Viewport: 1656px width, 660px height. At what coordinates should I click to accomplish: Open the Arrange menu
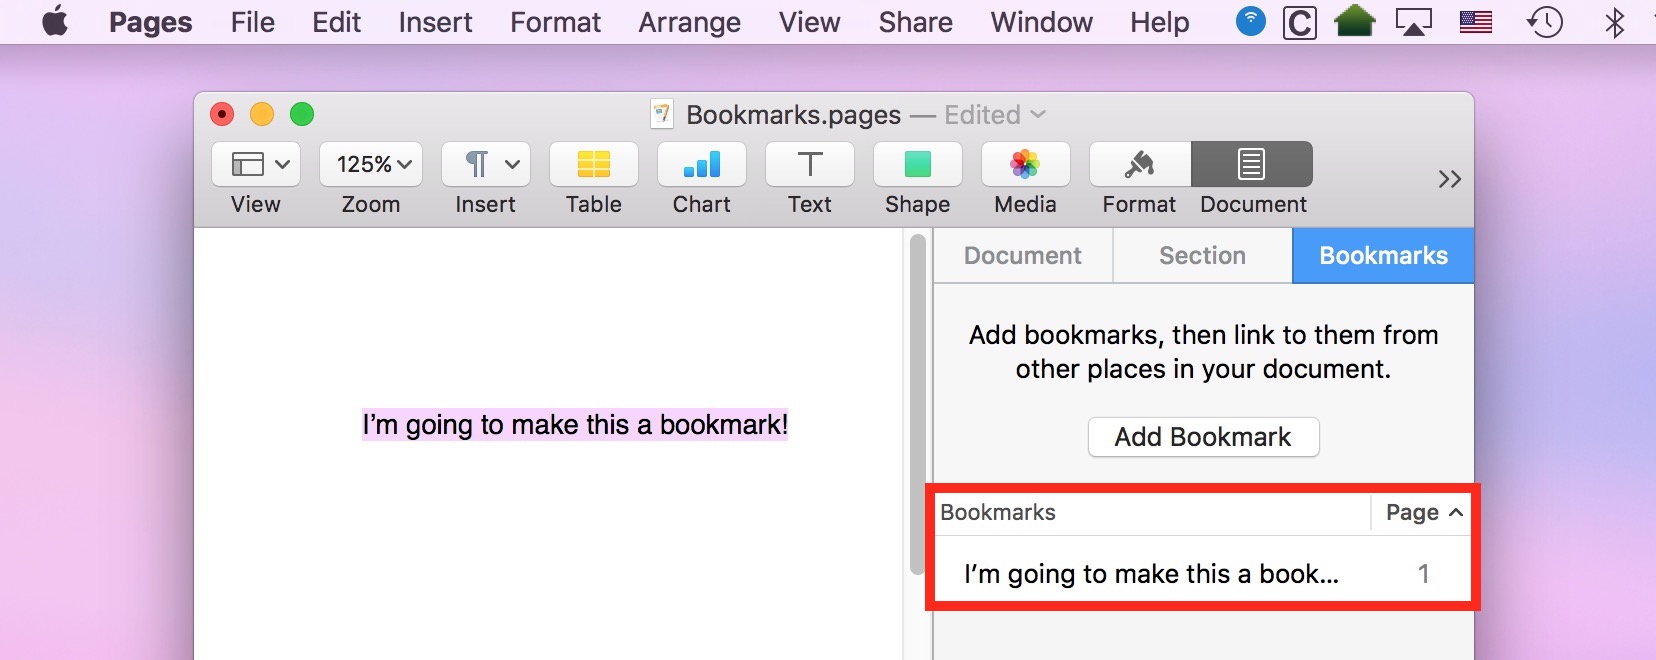point(690,22)
